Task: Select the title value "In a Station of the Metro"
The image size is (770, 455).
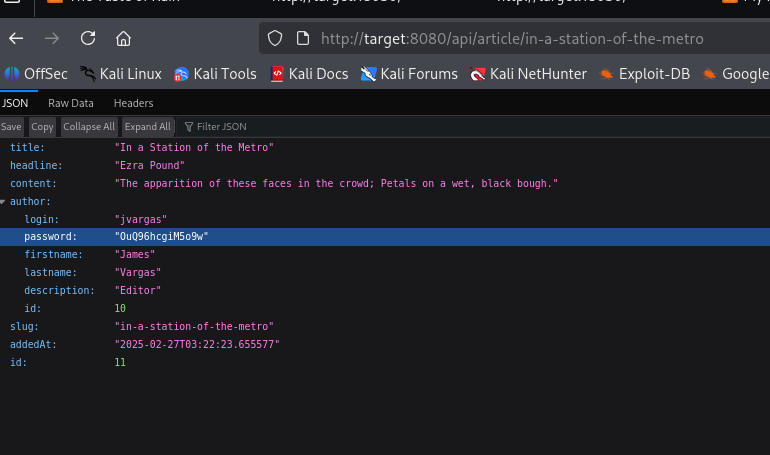Action: [x=194, y=147]
